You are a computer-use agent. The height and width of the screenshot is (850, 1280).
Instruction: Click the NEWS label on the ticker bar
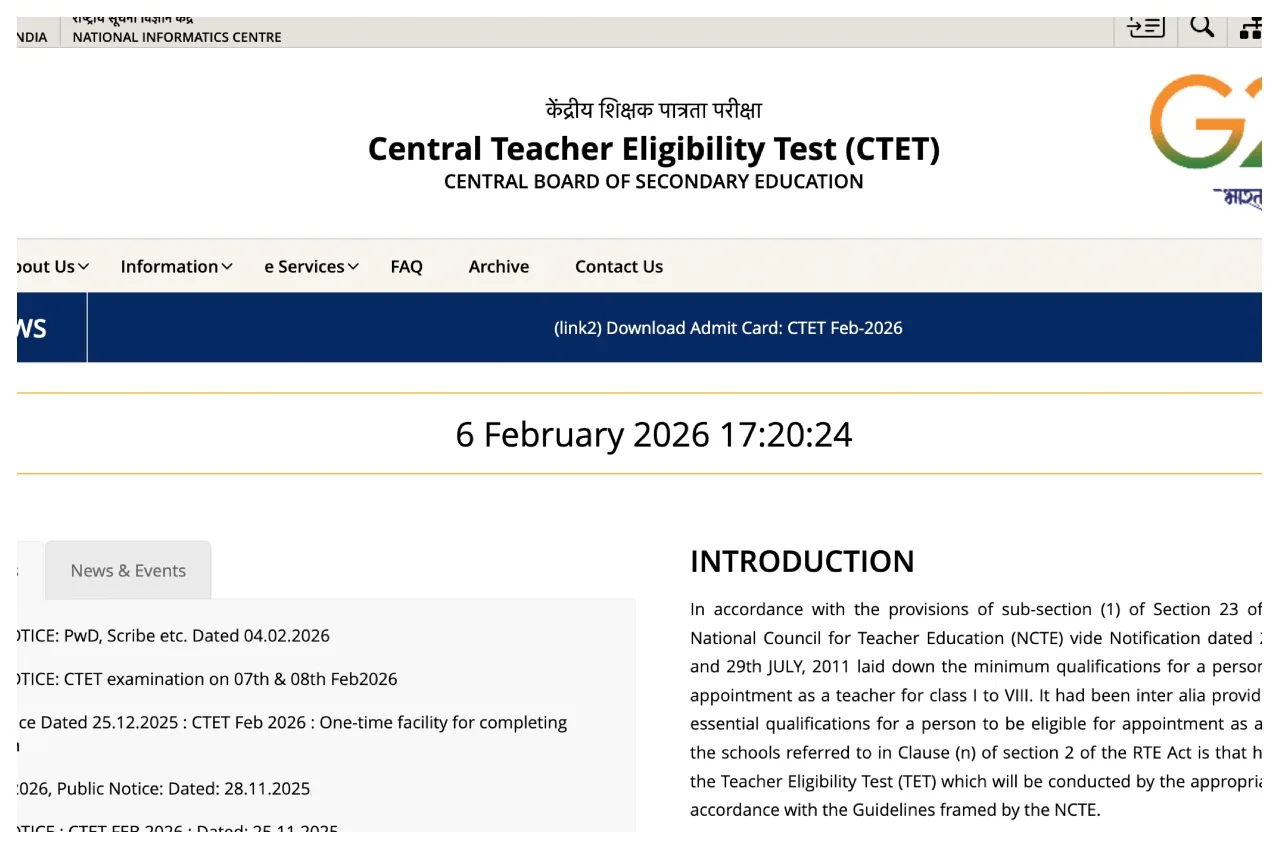point(35,327)
